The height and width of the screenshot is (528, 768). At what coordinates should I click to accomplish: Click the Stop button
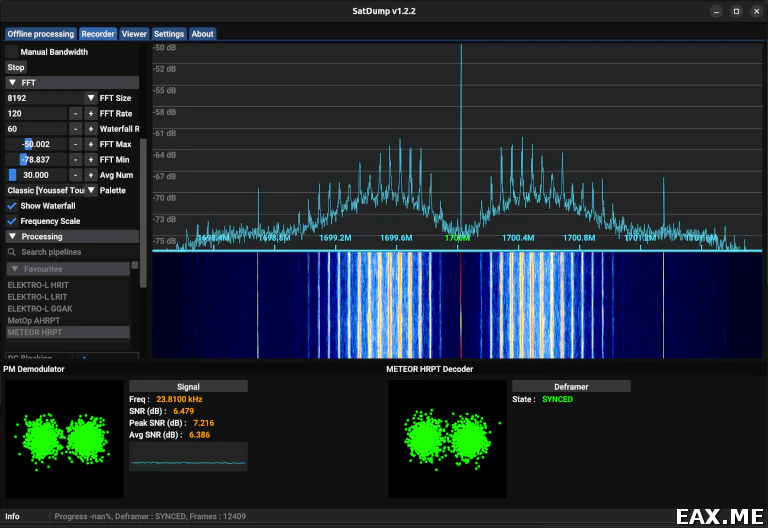pos(16,67)
